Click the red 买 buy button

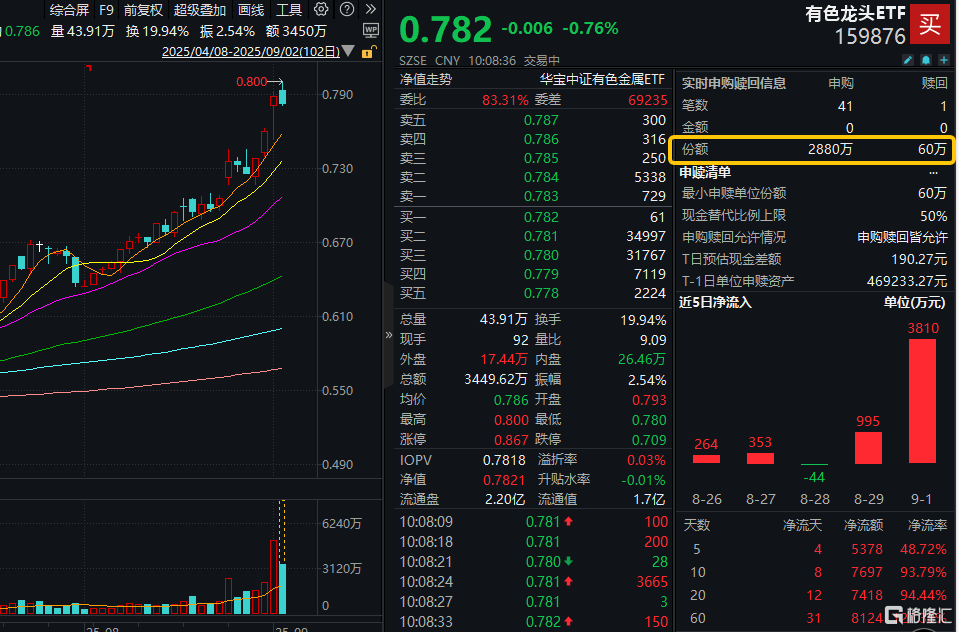[x=930, y=24]
